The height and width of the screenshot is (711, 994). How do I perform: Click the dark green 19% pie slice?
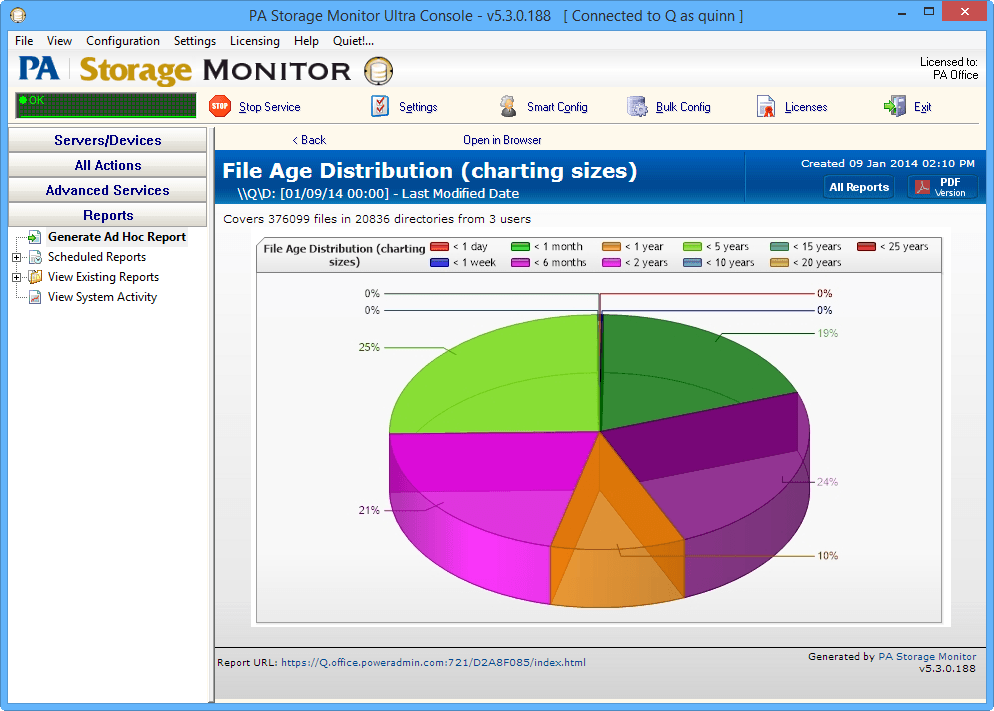pyautogui.click(x=672, y=374)
